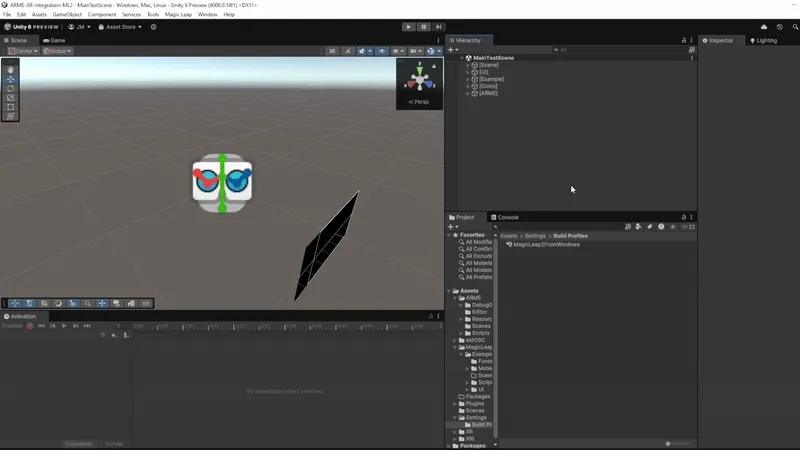Image resolution: width=800 pixels, height=450 pixels.
Task: Open the GameObject menu
Action: coord(67,15)
